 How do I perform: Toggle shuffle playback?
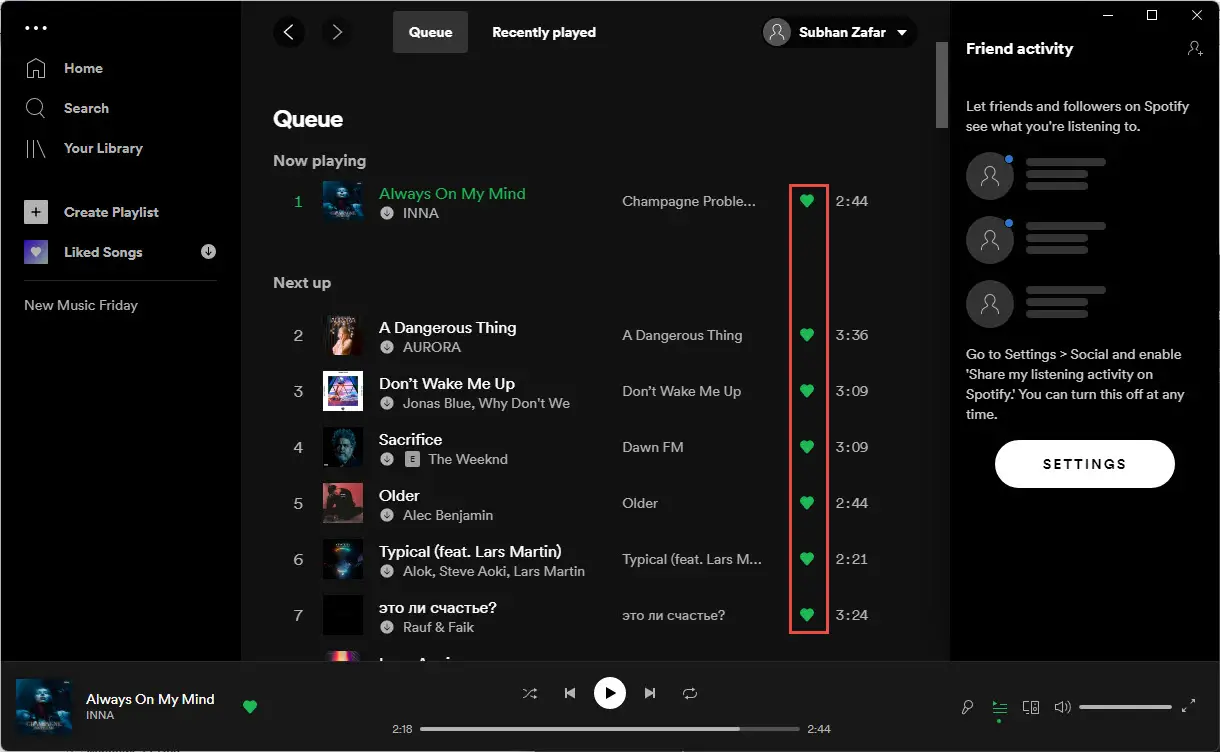(530, 693)
